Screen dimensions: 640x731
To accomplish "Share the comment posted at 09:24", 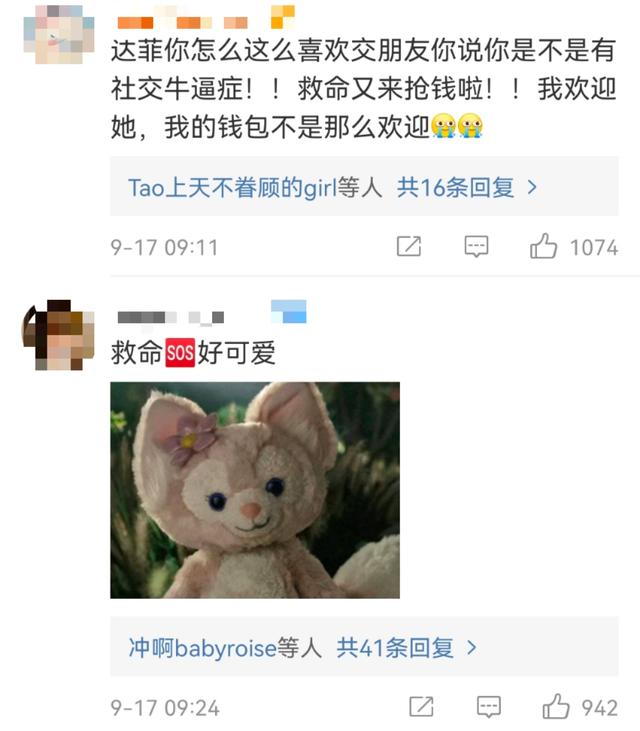I will 421,706.
